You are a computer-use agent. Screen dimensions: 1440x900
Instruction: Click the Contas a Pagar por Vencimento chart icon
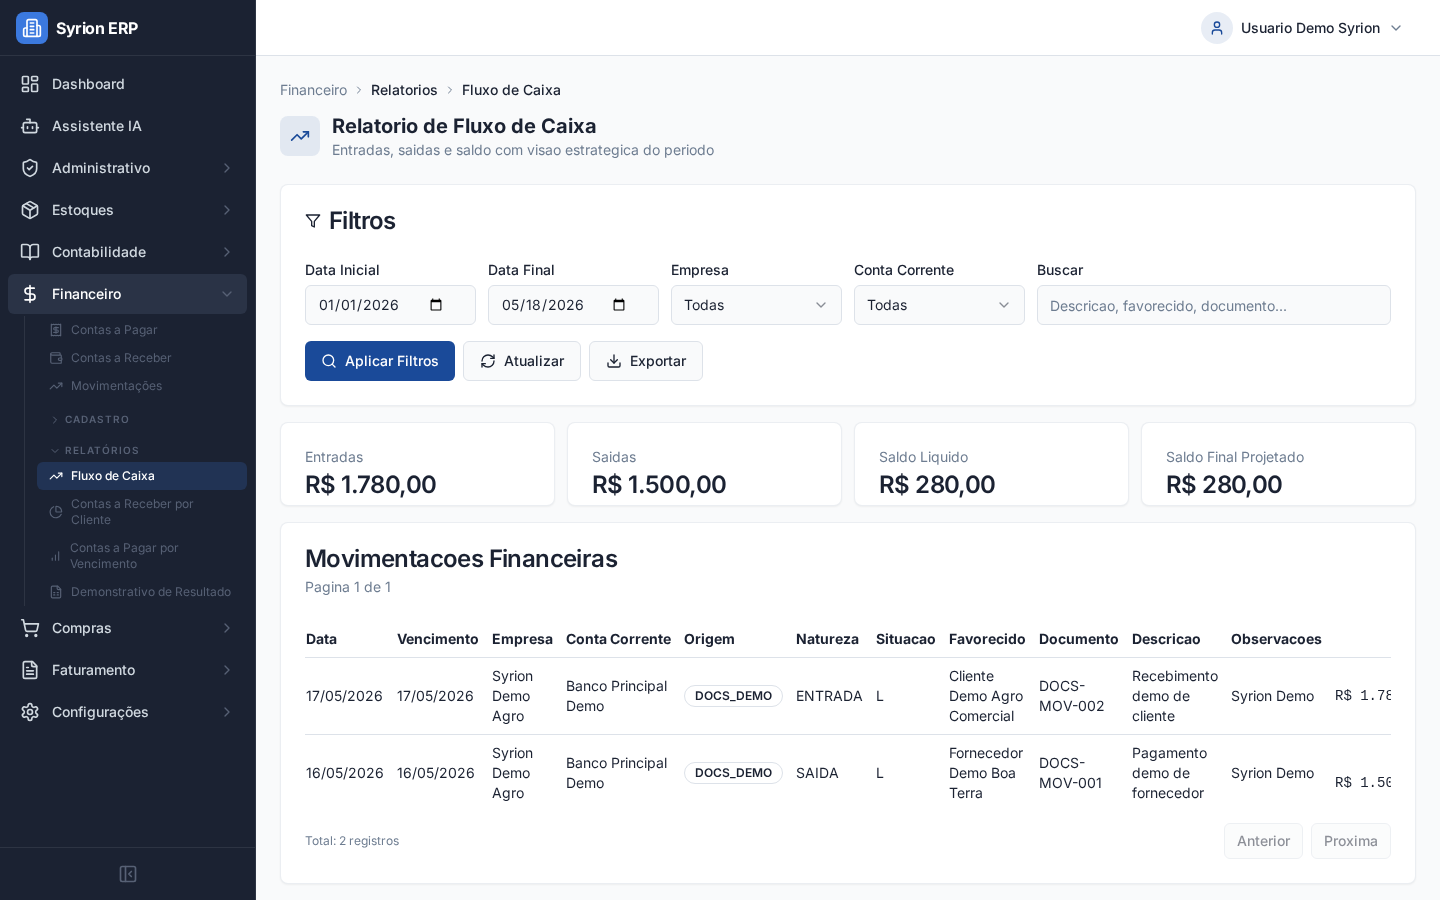pos(56,556)
